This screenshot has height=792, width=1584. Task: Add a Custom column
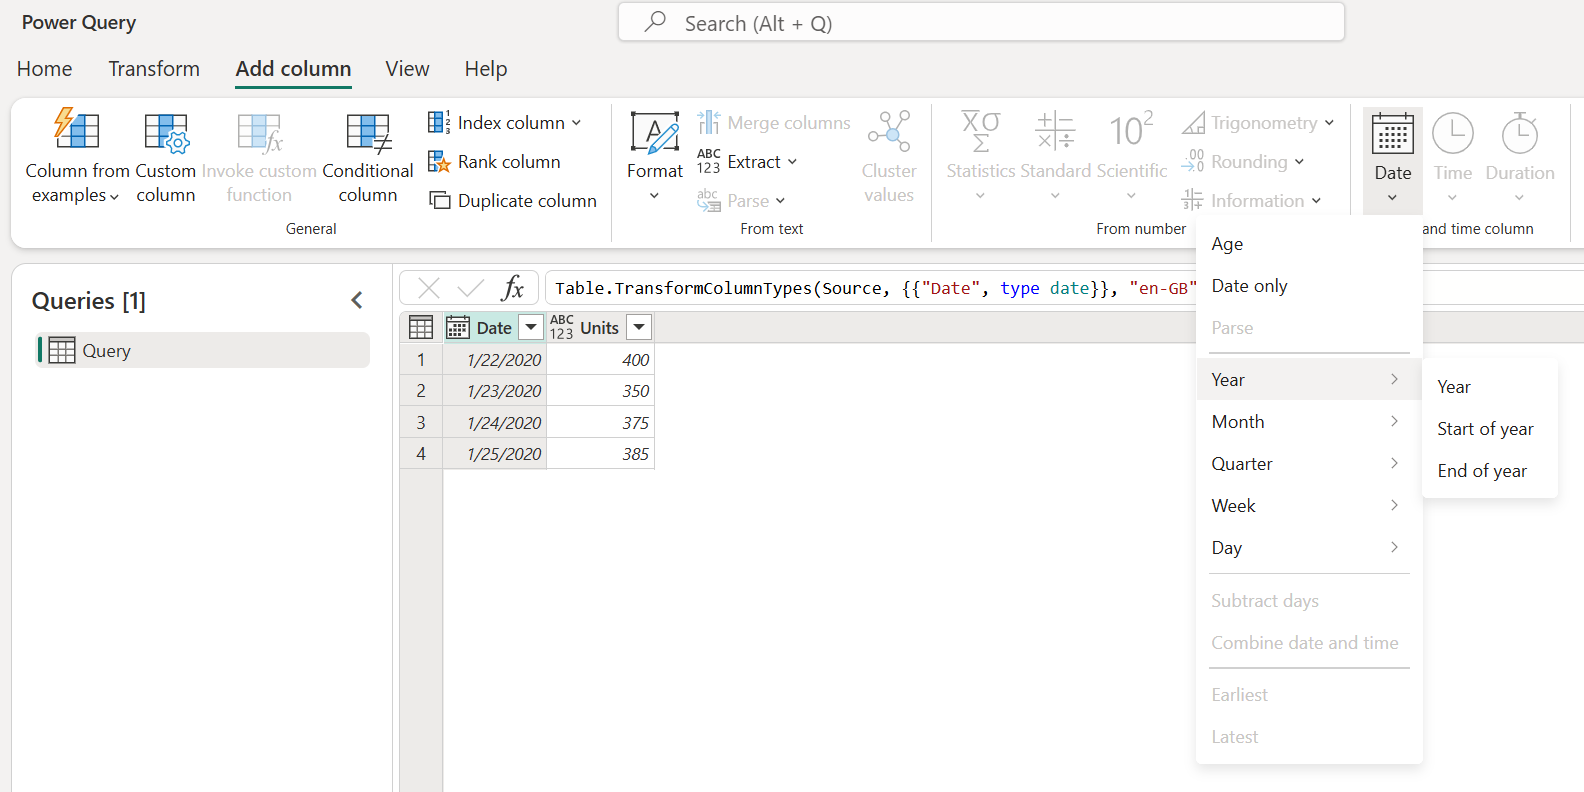[166, 156]
